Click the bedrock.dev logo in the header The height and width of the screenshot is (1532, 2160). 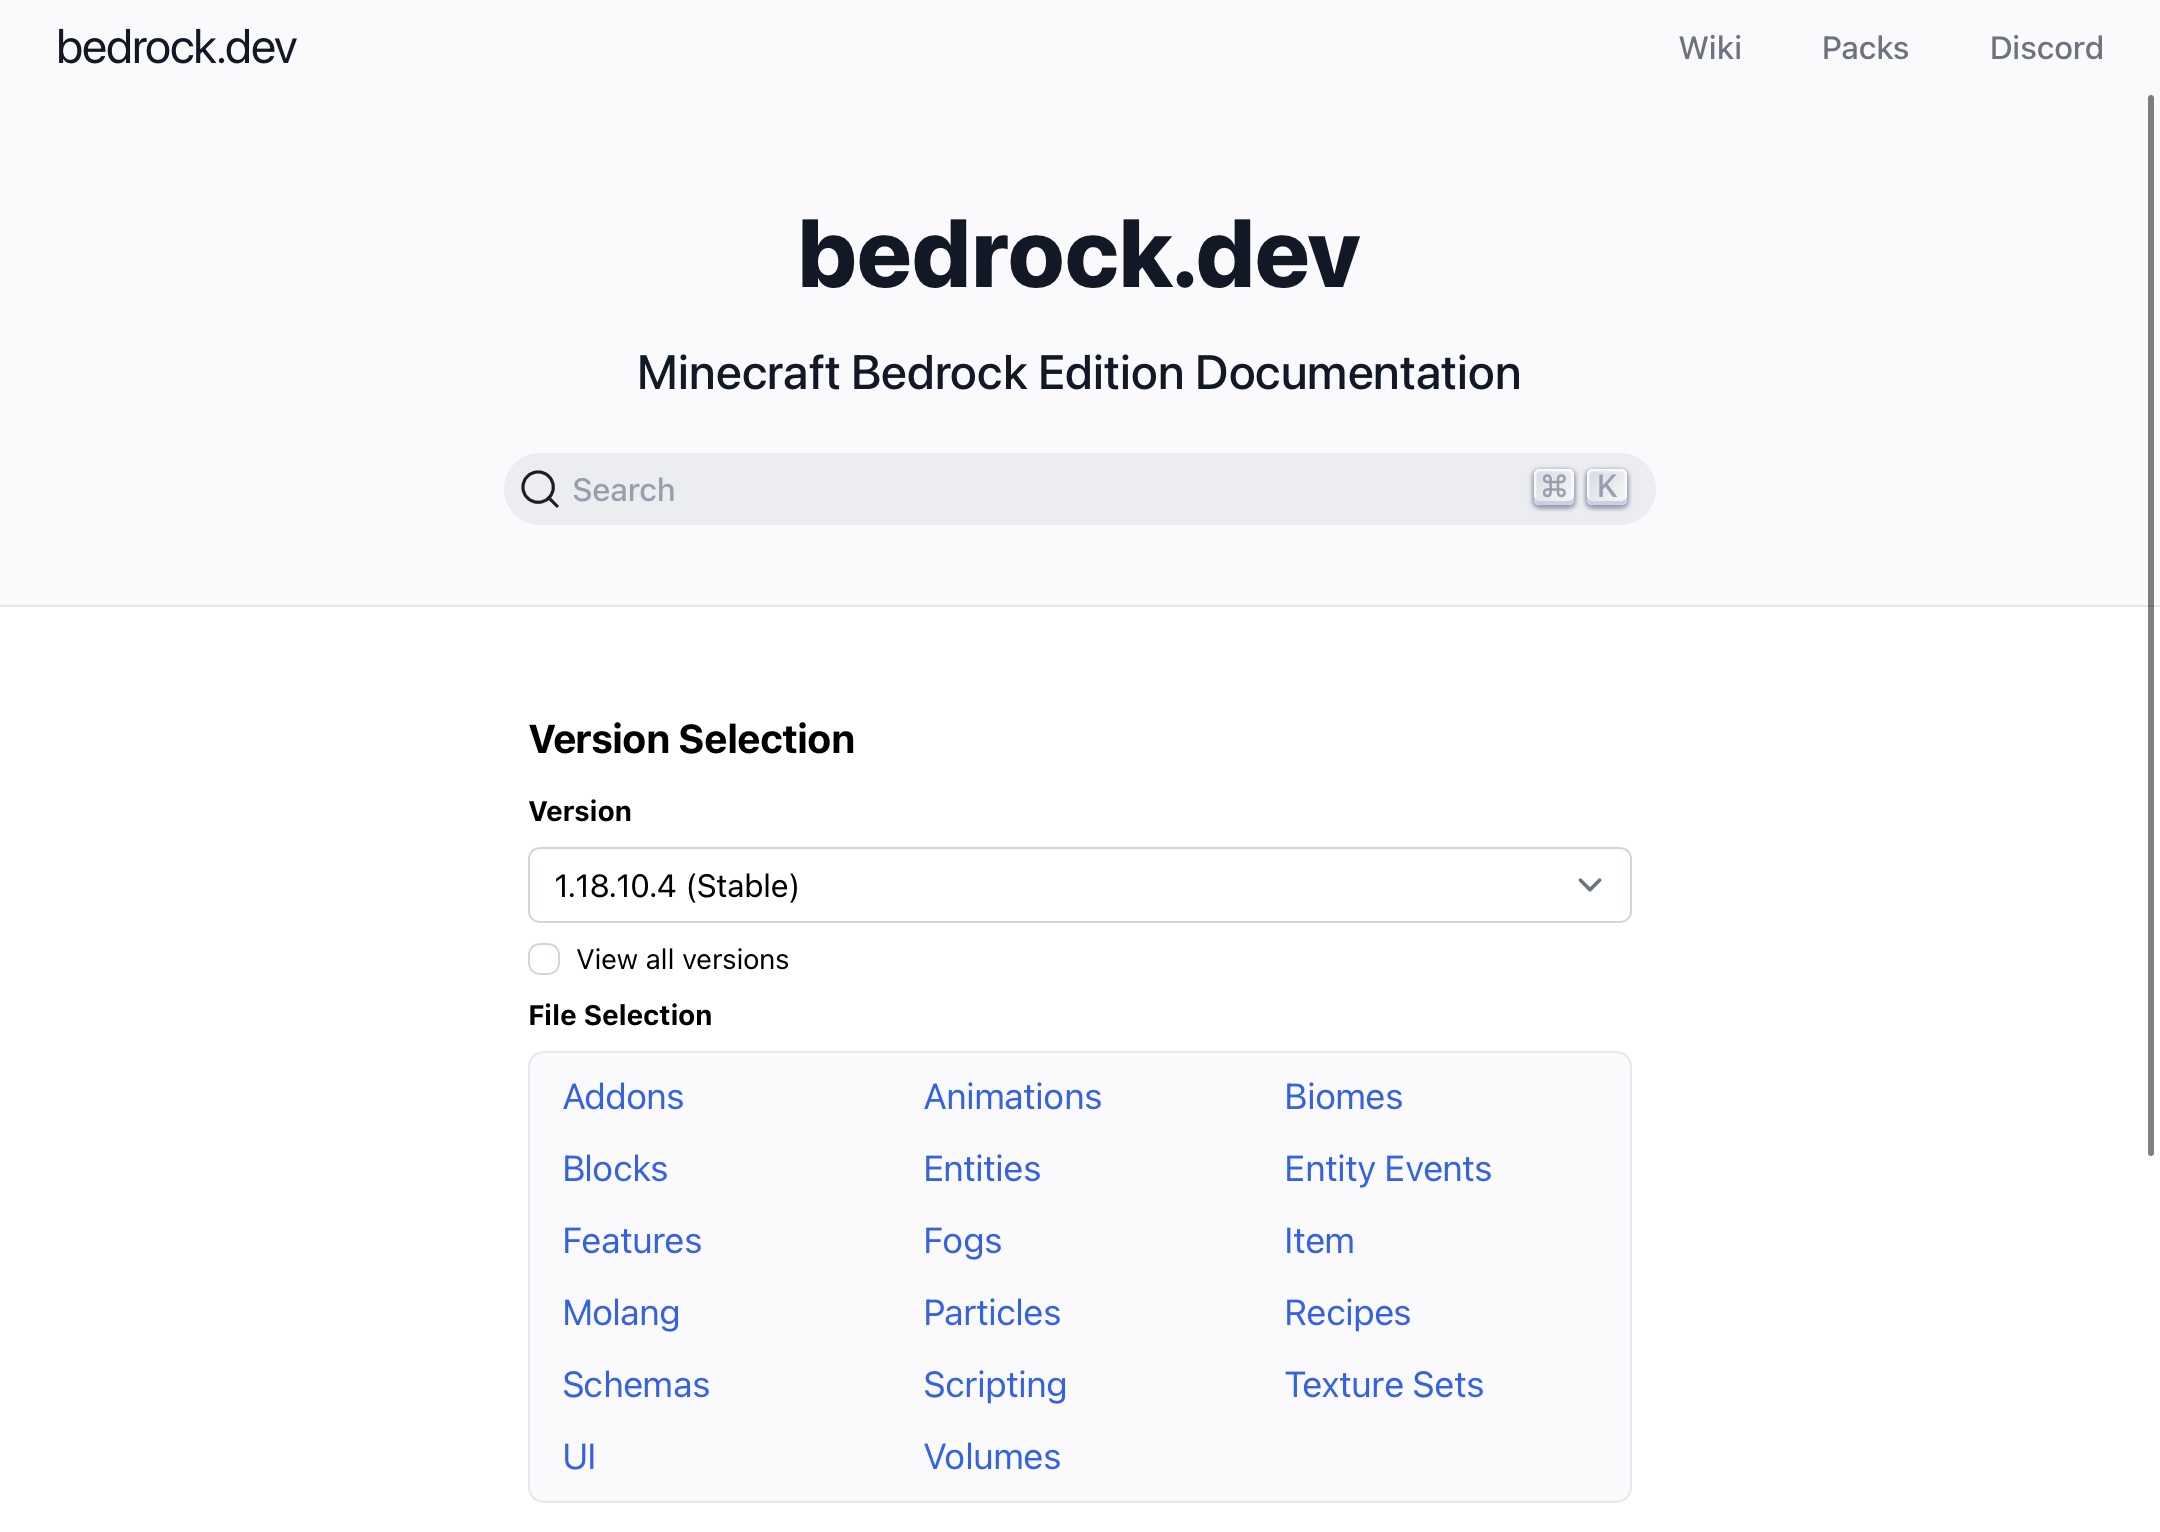pos(177,47)
